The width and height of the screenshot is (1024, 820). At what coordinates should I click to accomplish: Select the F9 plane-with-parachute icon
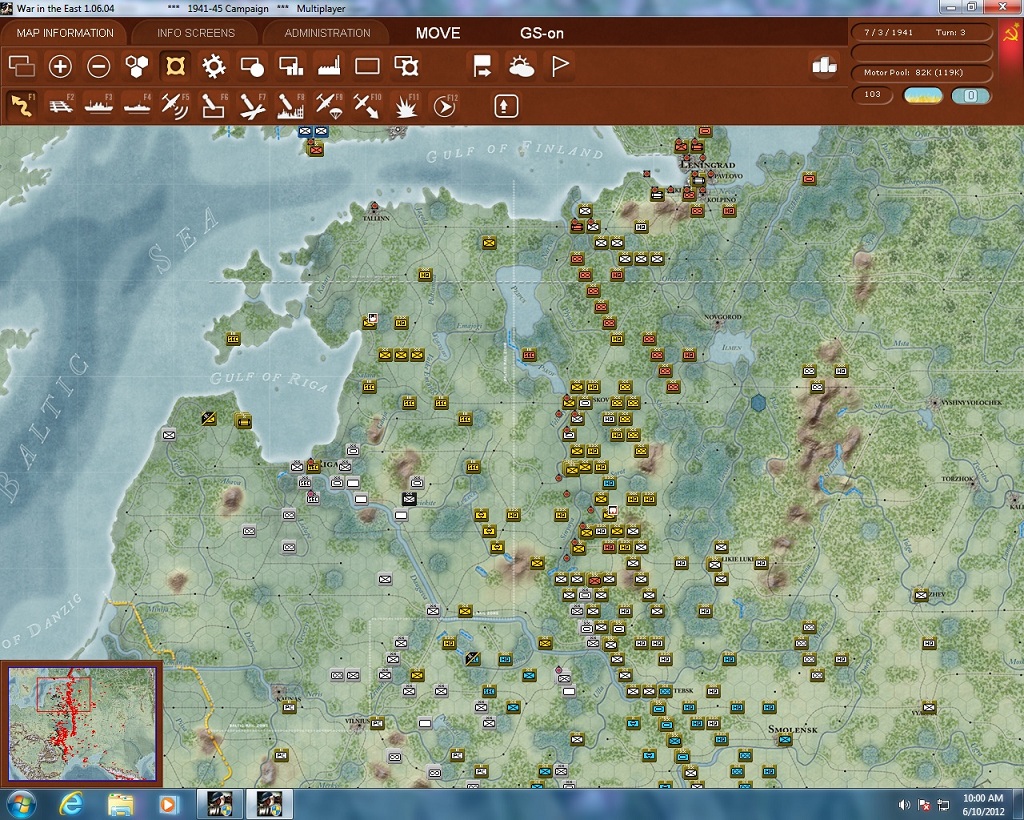pos(329,106)
